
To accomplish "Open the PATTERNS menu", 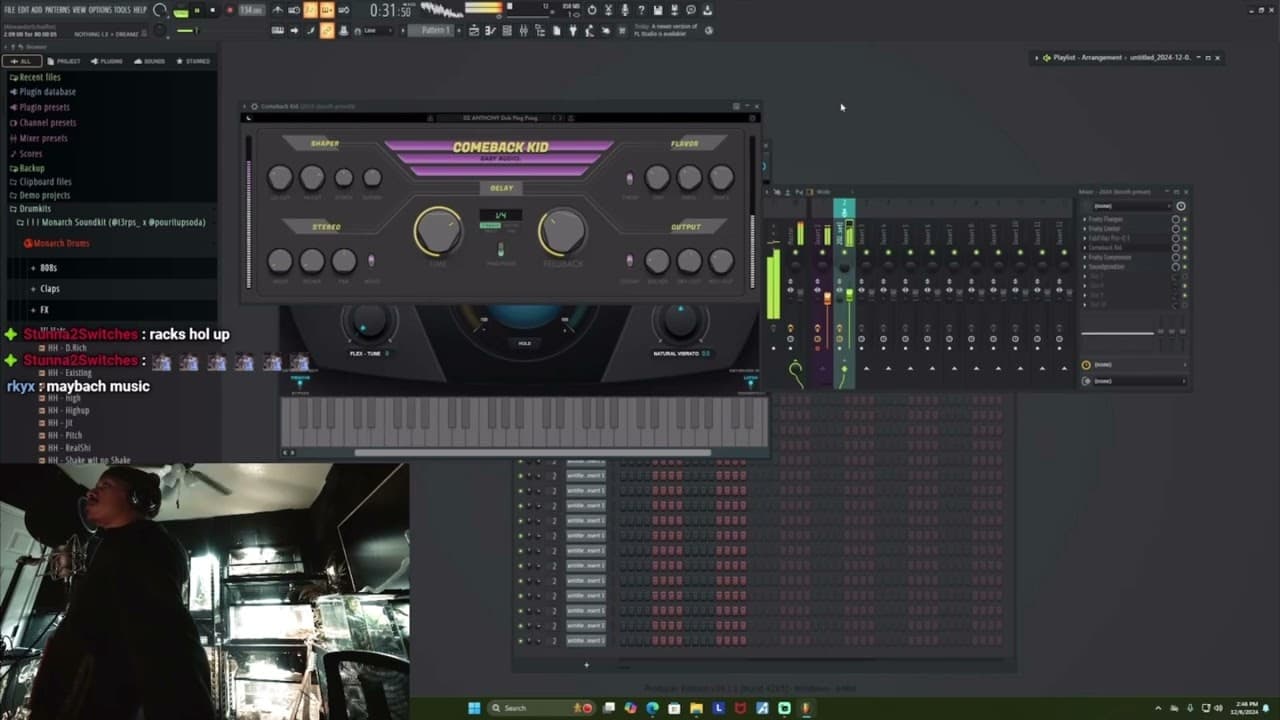I will (57, 10).
